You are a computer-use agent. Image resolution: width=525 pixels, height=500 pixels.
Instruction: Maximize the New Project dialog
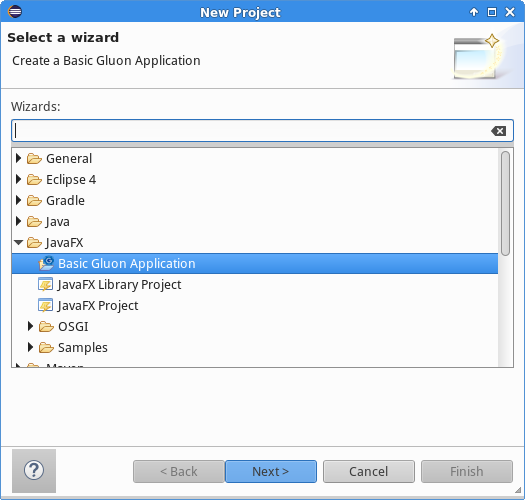(x=492, y=12)
